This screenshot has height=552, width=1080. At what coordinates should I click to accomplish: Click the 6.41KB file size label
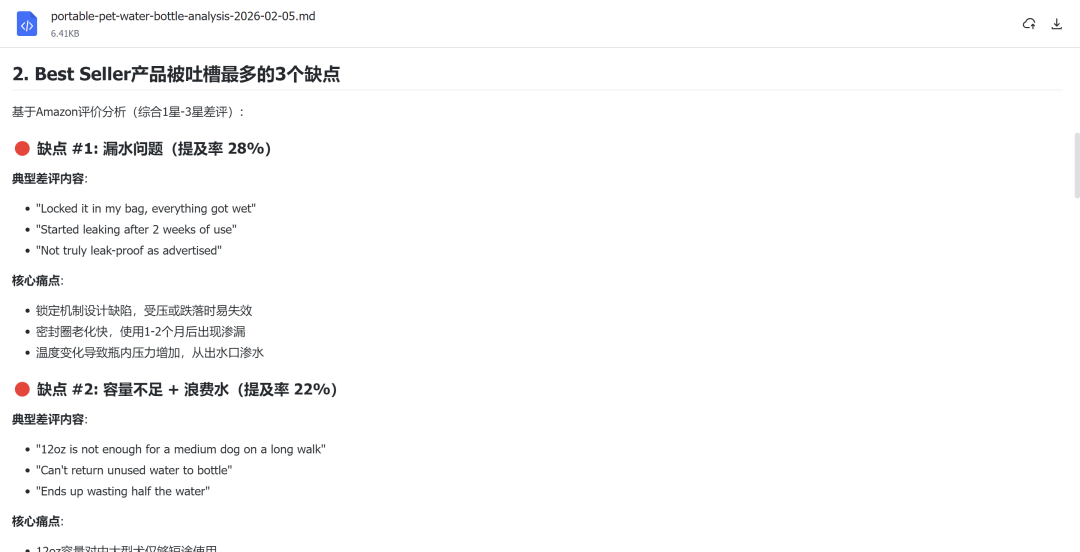coord(65,33)
